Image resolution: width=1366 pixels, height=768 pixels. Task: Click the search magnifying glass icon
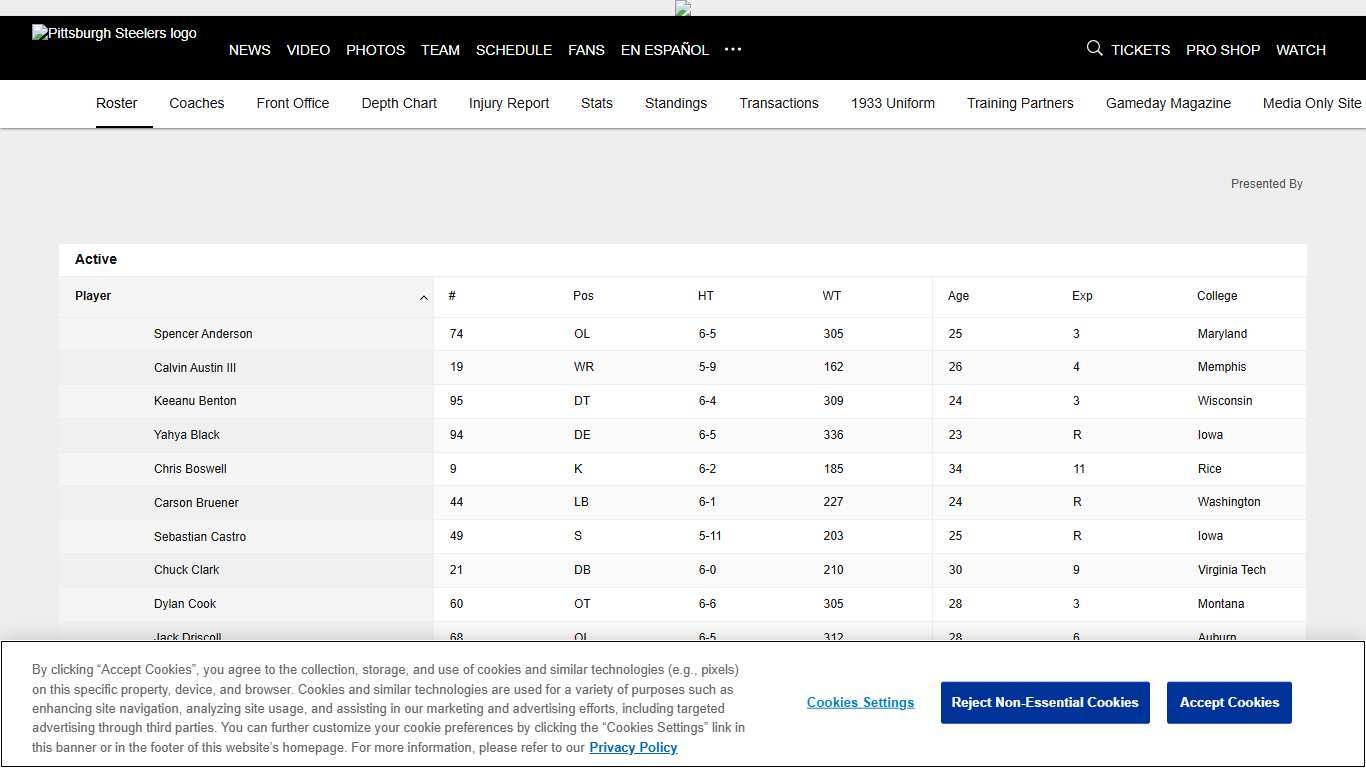point(1094,48)
